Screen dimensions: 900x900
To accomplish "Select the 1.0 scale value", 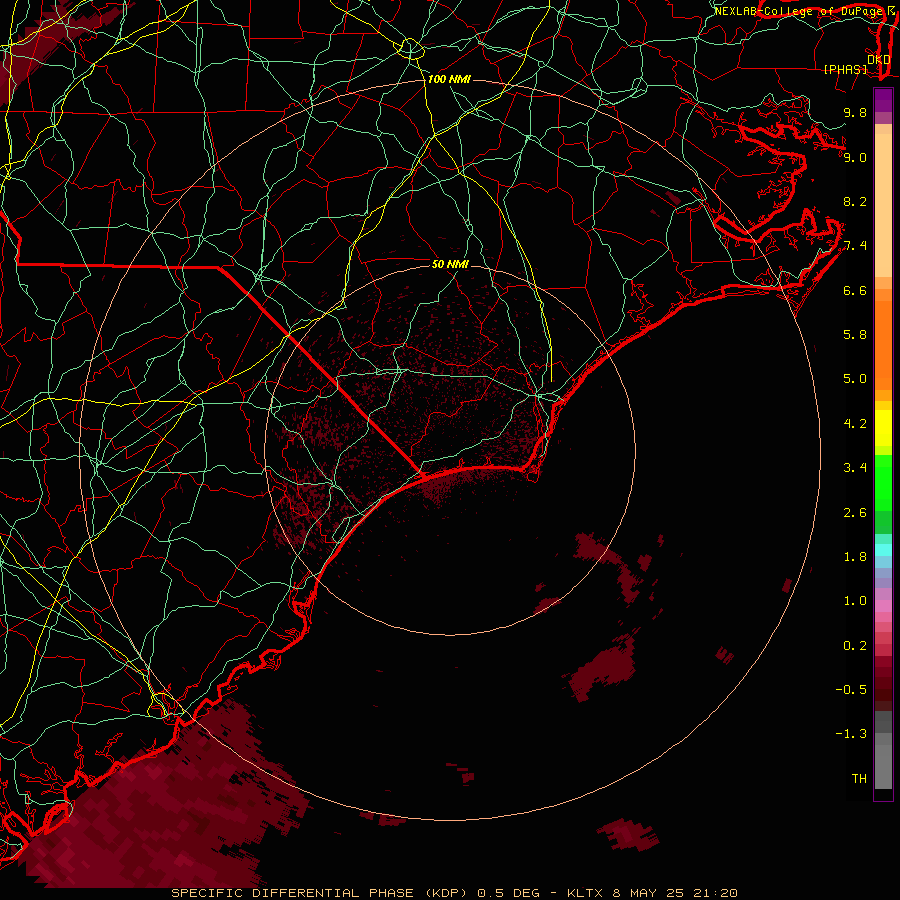I will click(855, 601).
